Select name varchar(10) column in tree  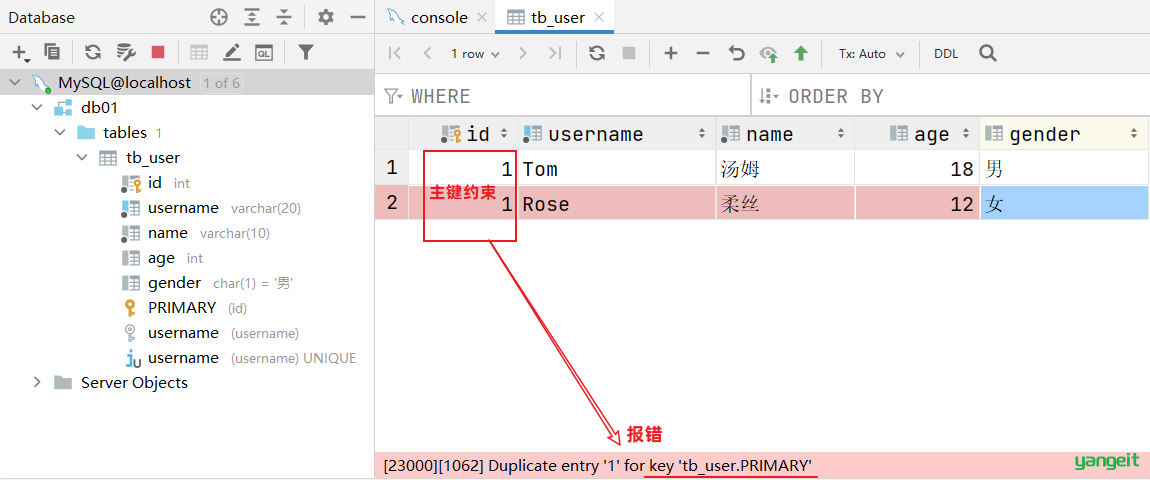click(x=195, y=233)
